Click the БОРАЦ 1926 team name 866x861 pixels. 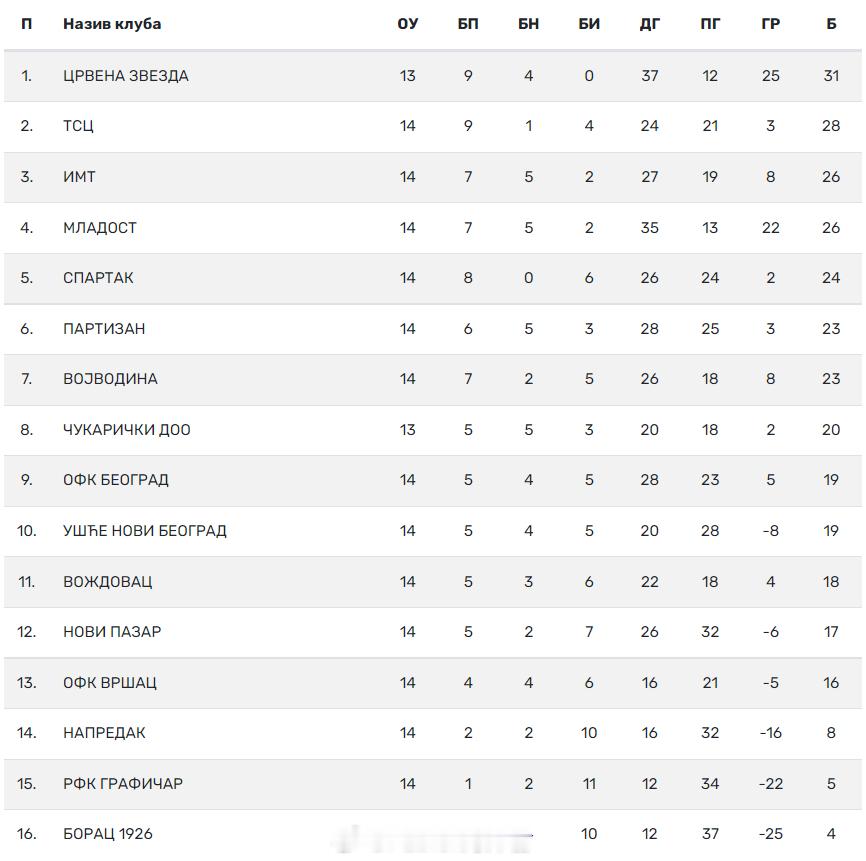coord(108,834)
